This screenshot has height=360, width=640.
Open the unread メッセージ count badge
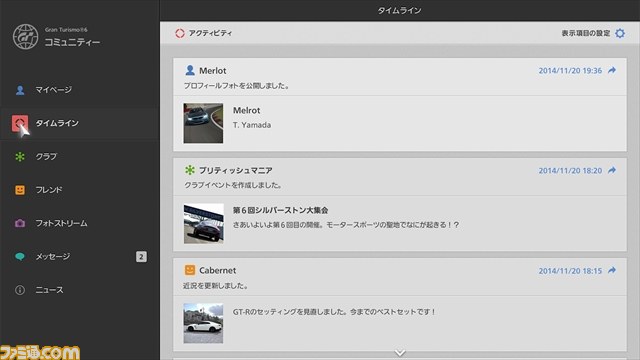(141, 256)
